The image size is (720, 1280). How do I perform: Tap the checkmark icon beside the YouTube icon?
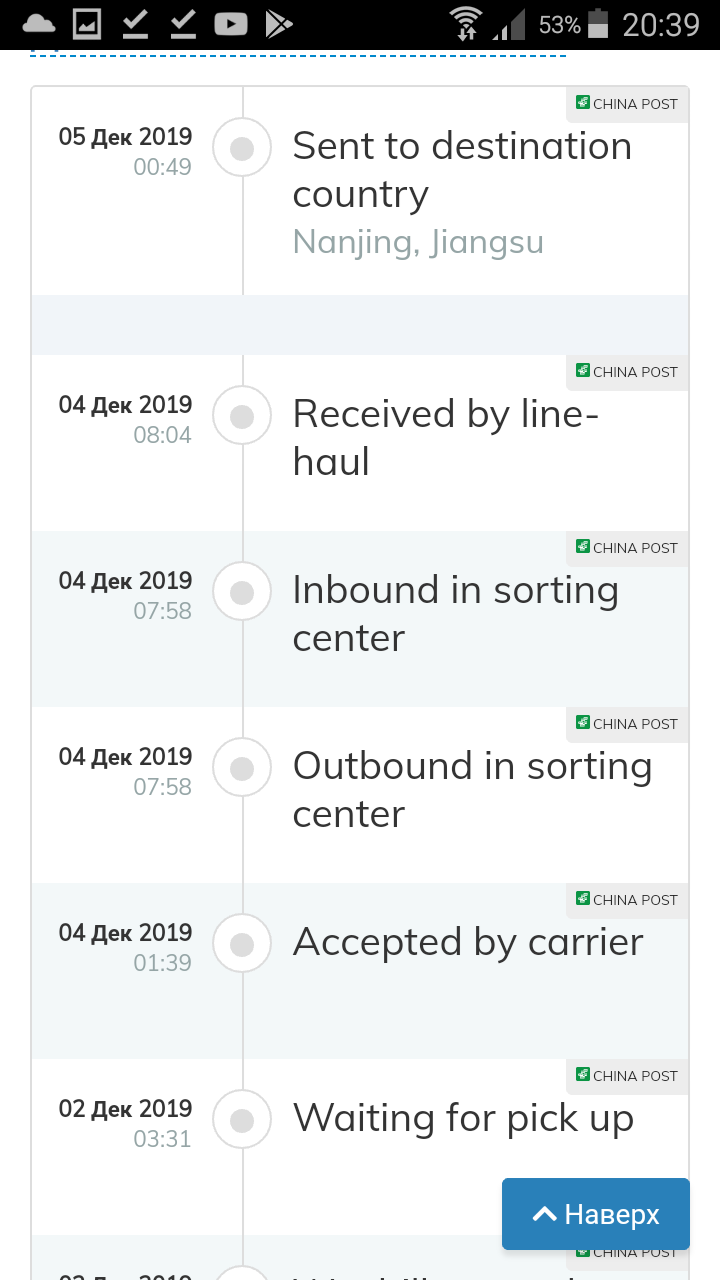[x=183, y=24]
